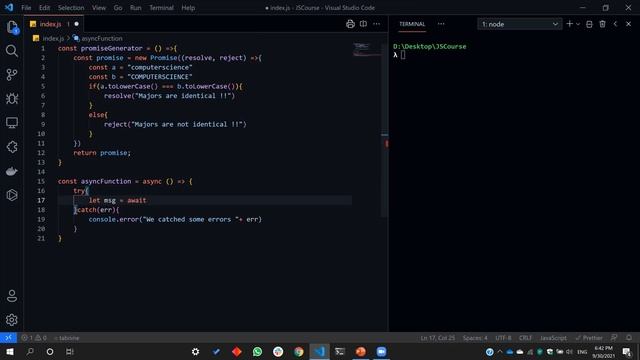The height and width of the screenshot is (360, 640).
Task: Click the print icon in editor toolbar
Action: pos(350,24)
